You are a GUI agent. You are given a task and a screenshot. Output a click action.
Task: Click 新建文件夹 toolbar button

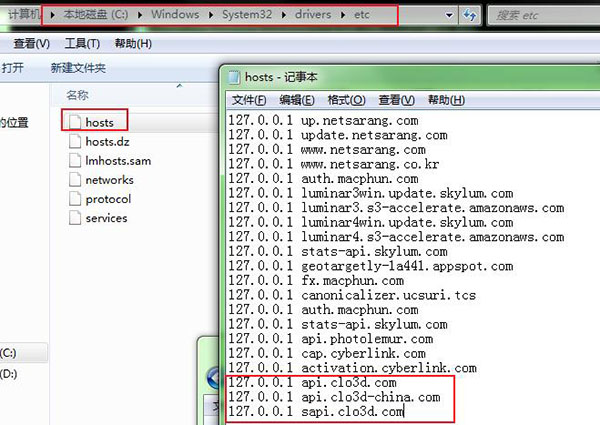click(x=78, y=68)
